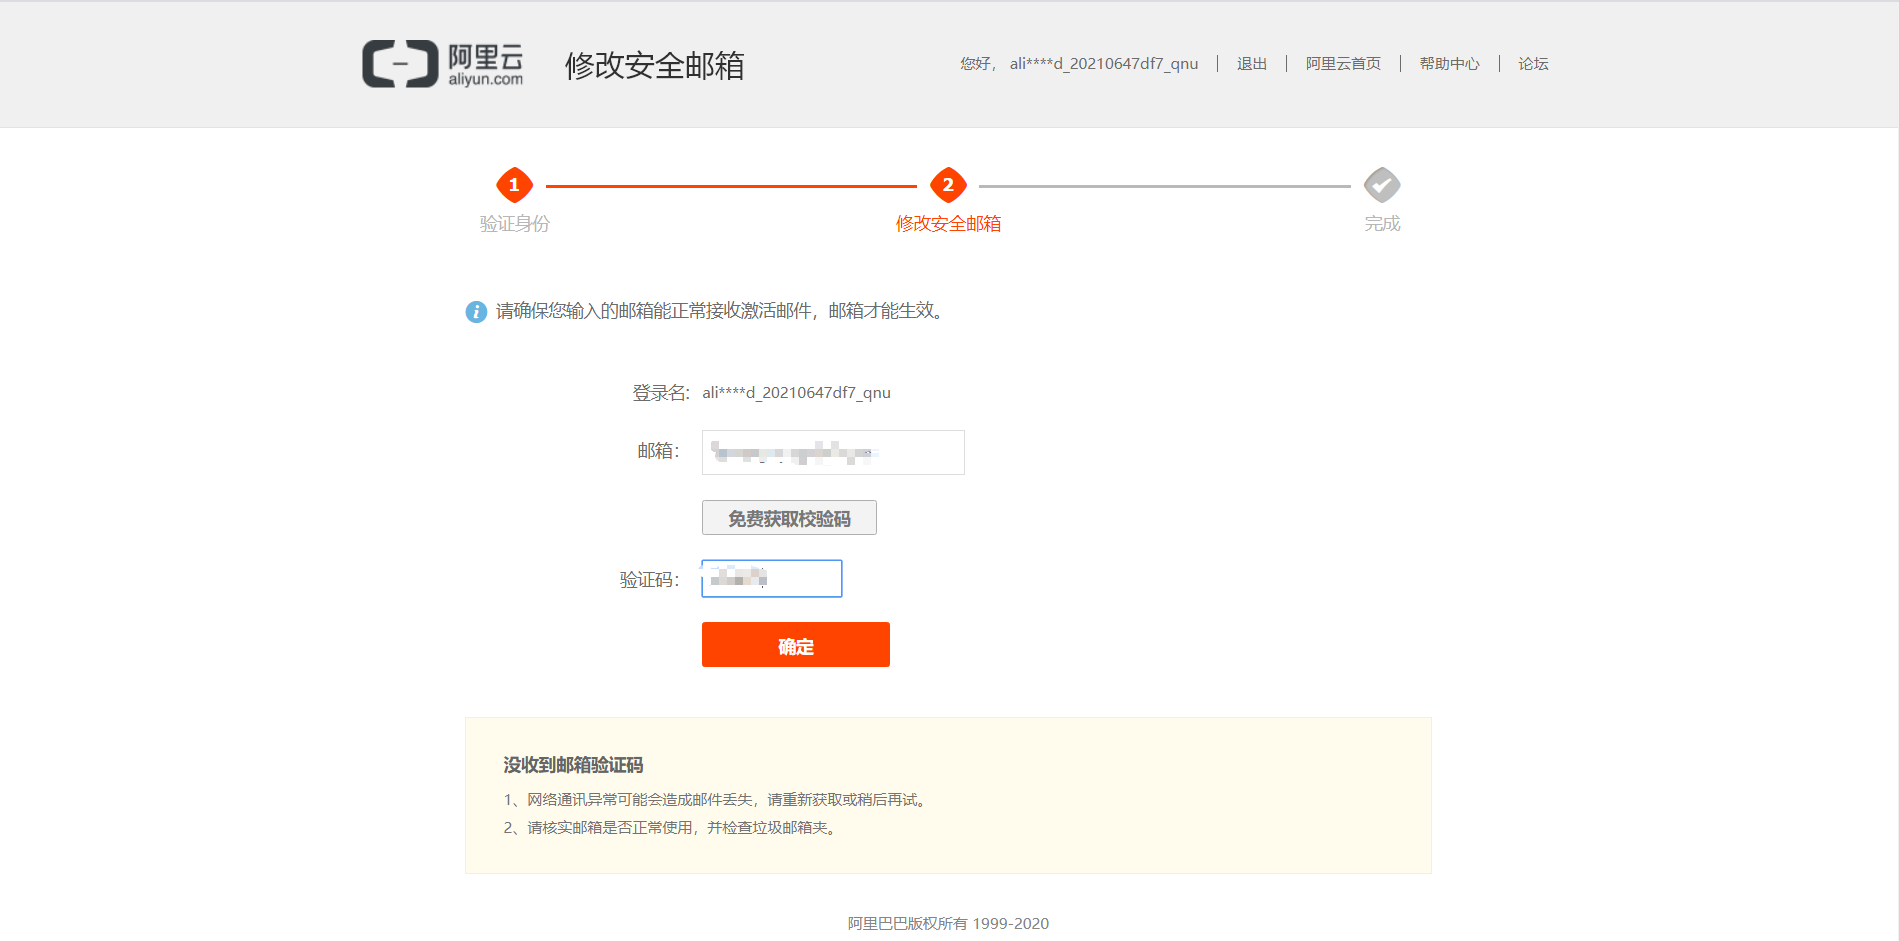Click the 请确保您输入的邮箱 notice text
Image resolution: width=1899 pixels, height=941 pixels.
tap(720, 312)
